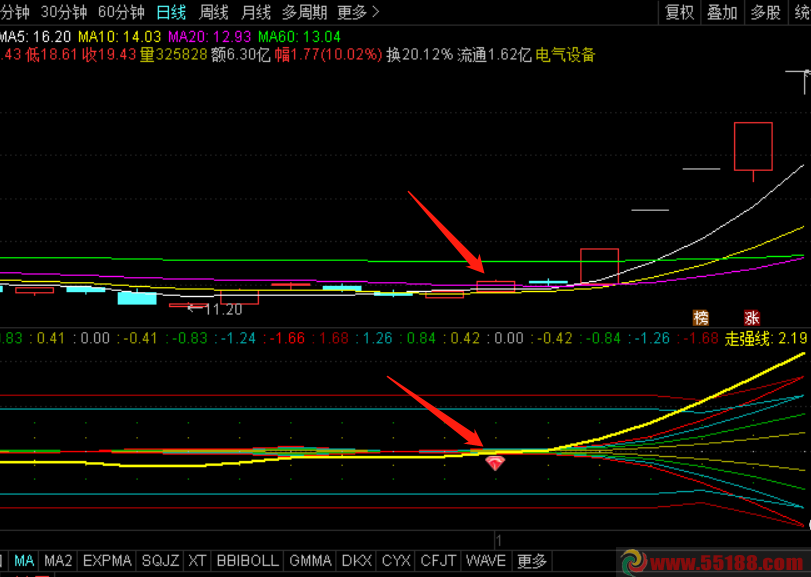Select the 日线 daily chart period
This screenshot has width=811, height=577.
point(171,12)
